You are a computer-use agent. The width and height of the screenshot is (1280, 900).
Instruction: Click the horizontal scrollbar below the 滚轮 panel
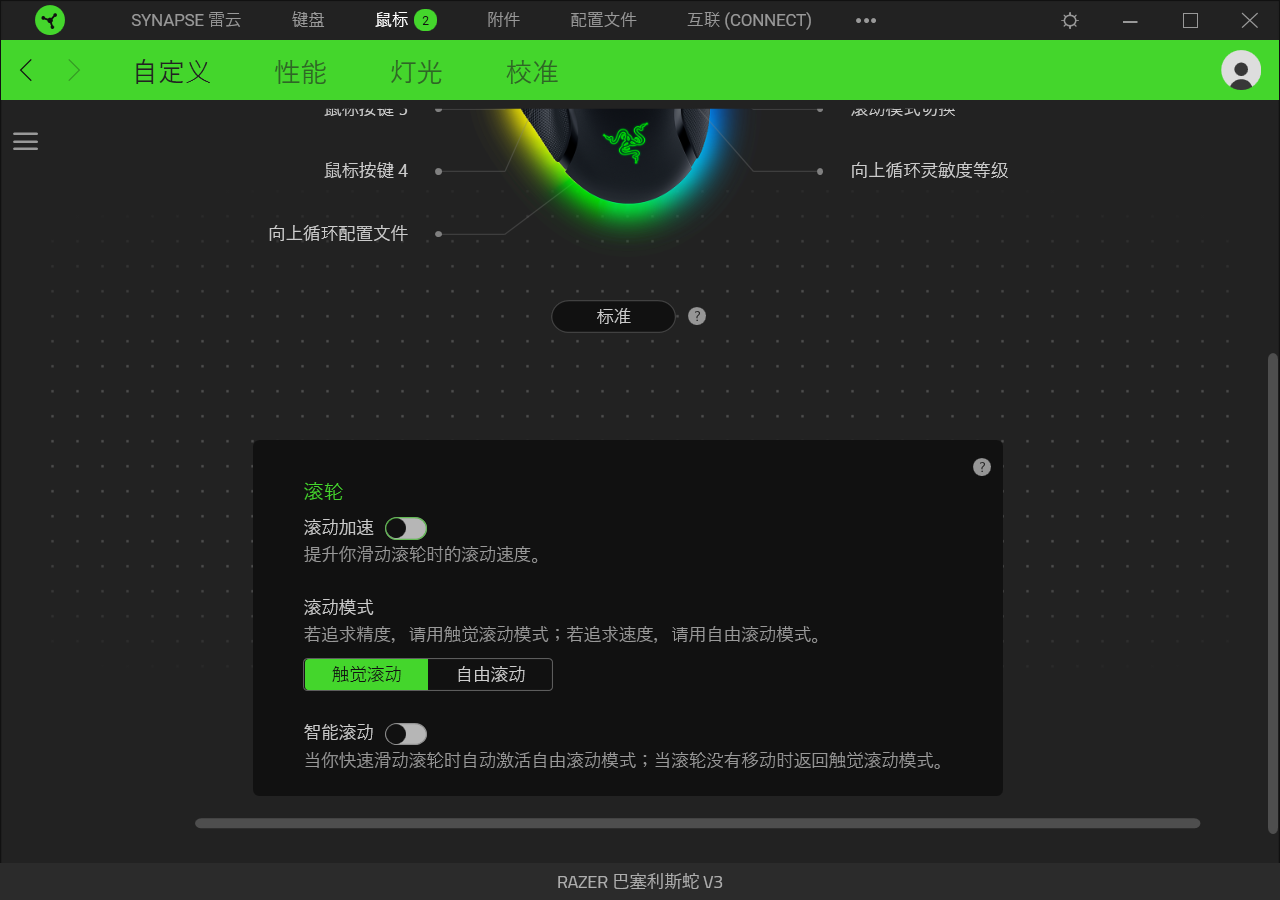(x=698, y=824)
